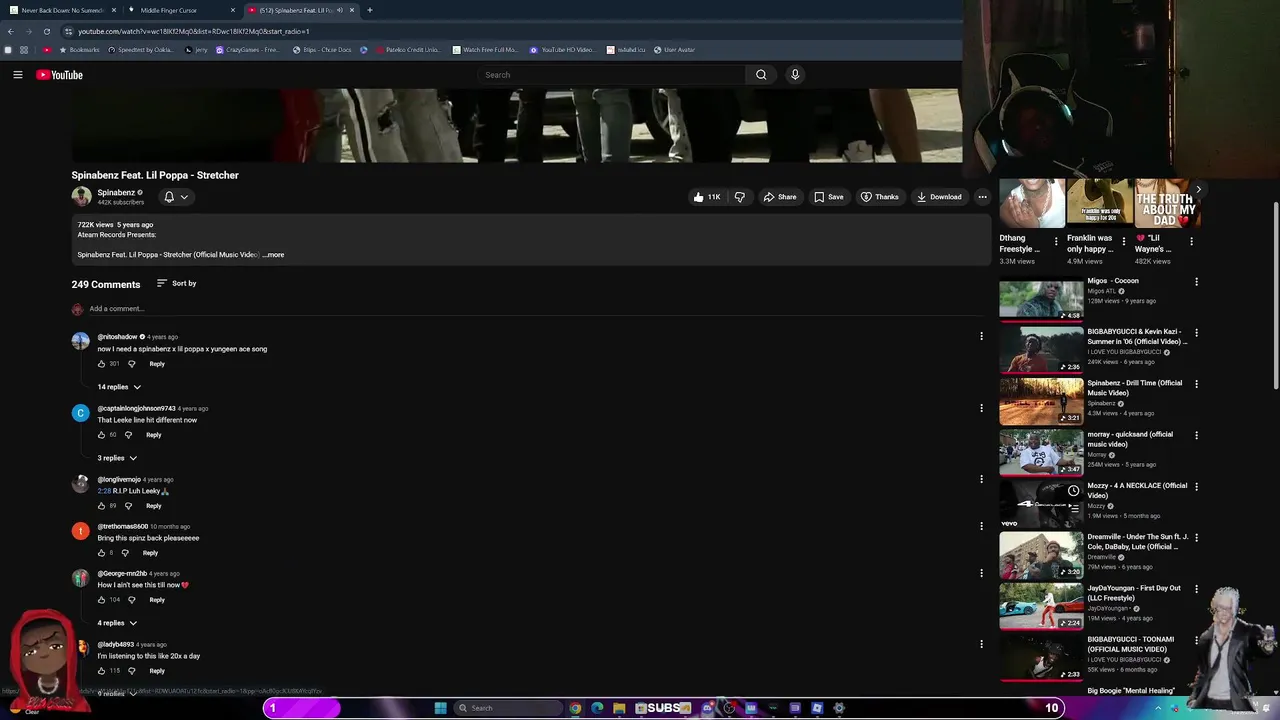This screenshot has width=1280, height=720.
Task: Reload the page
Action: pos(46,31)
